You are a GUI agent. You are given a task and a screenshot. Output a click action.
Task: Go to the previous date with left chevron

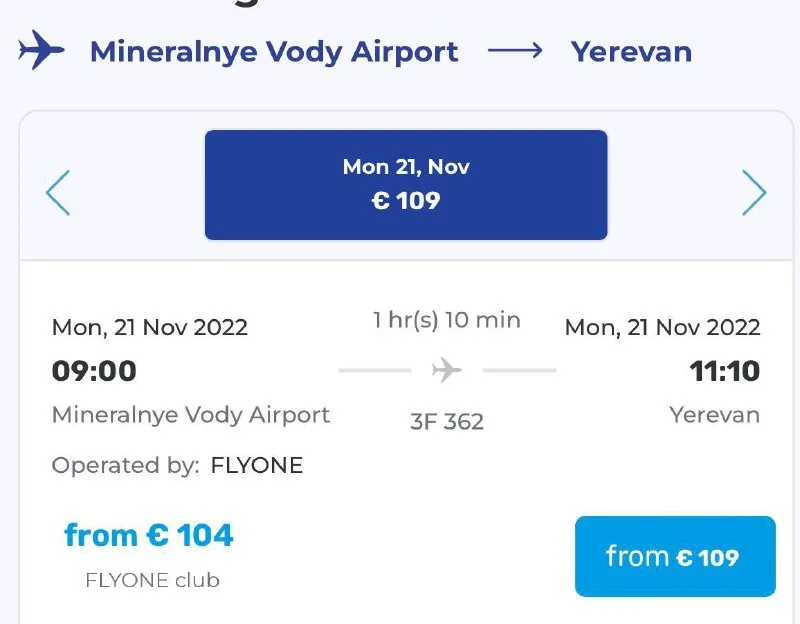(58, 192)
